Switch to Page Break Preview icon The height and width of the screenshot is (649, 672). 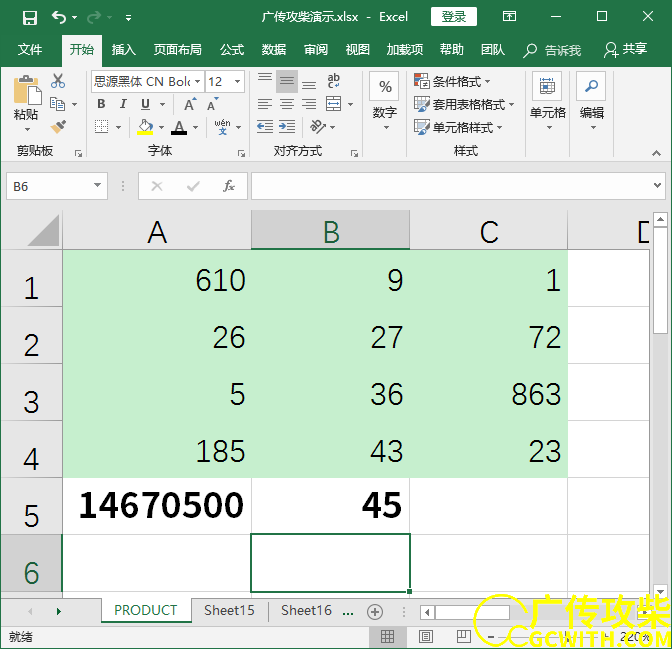(464, 637)
